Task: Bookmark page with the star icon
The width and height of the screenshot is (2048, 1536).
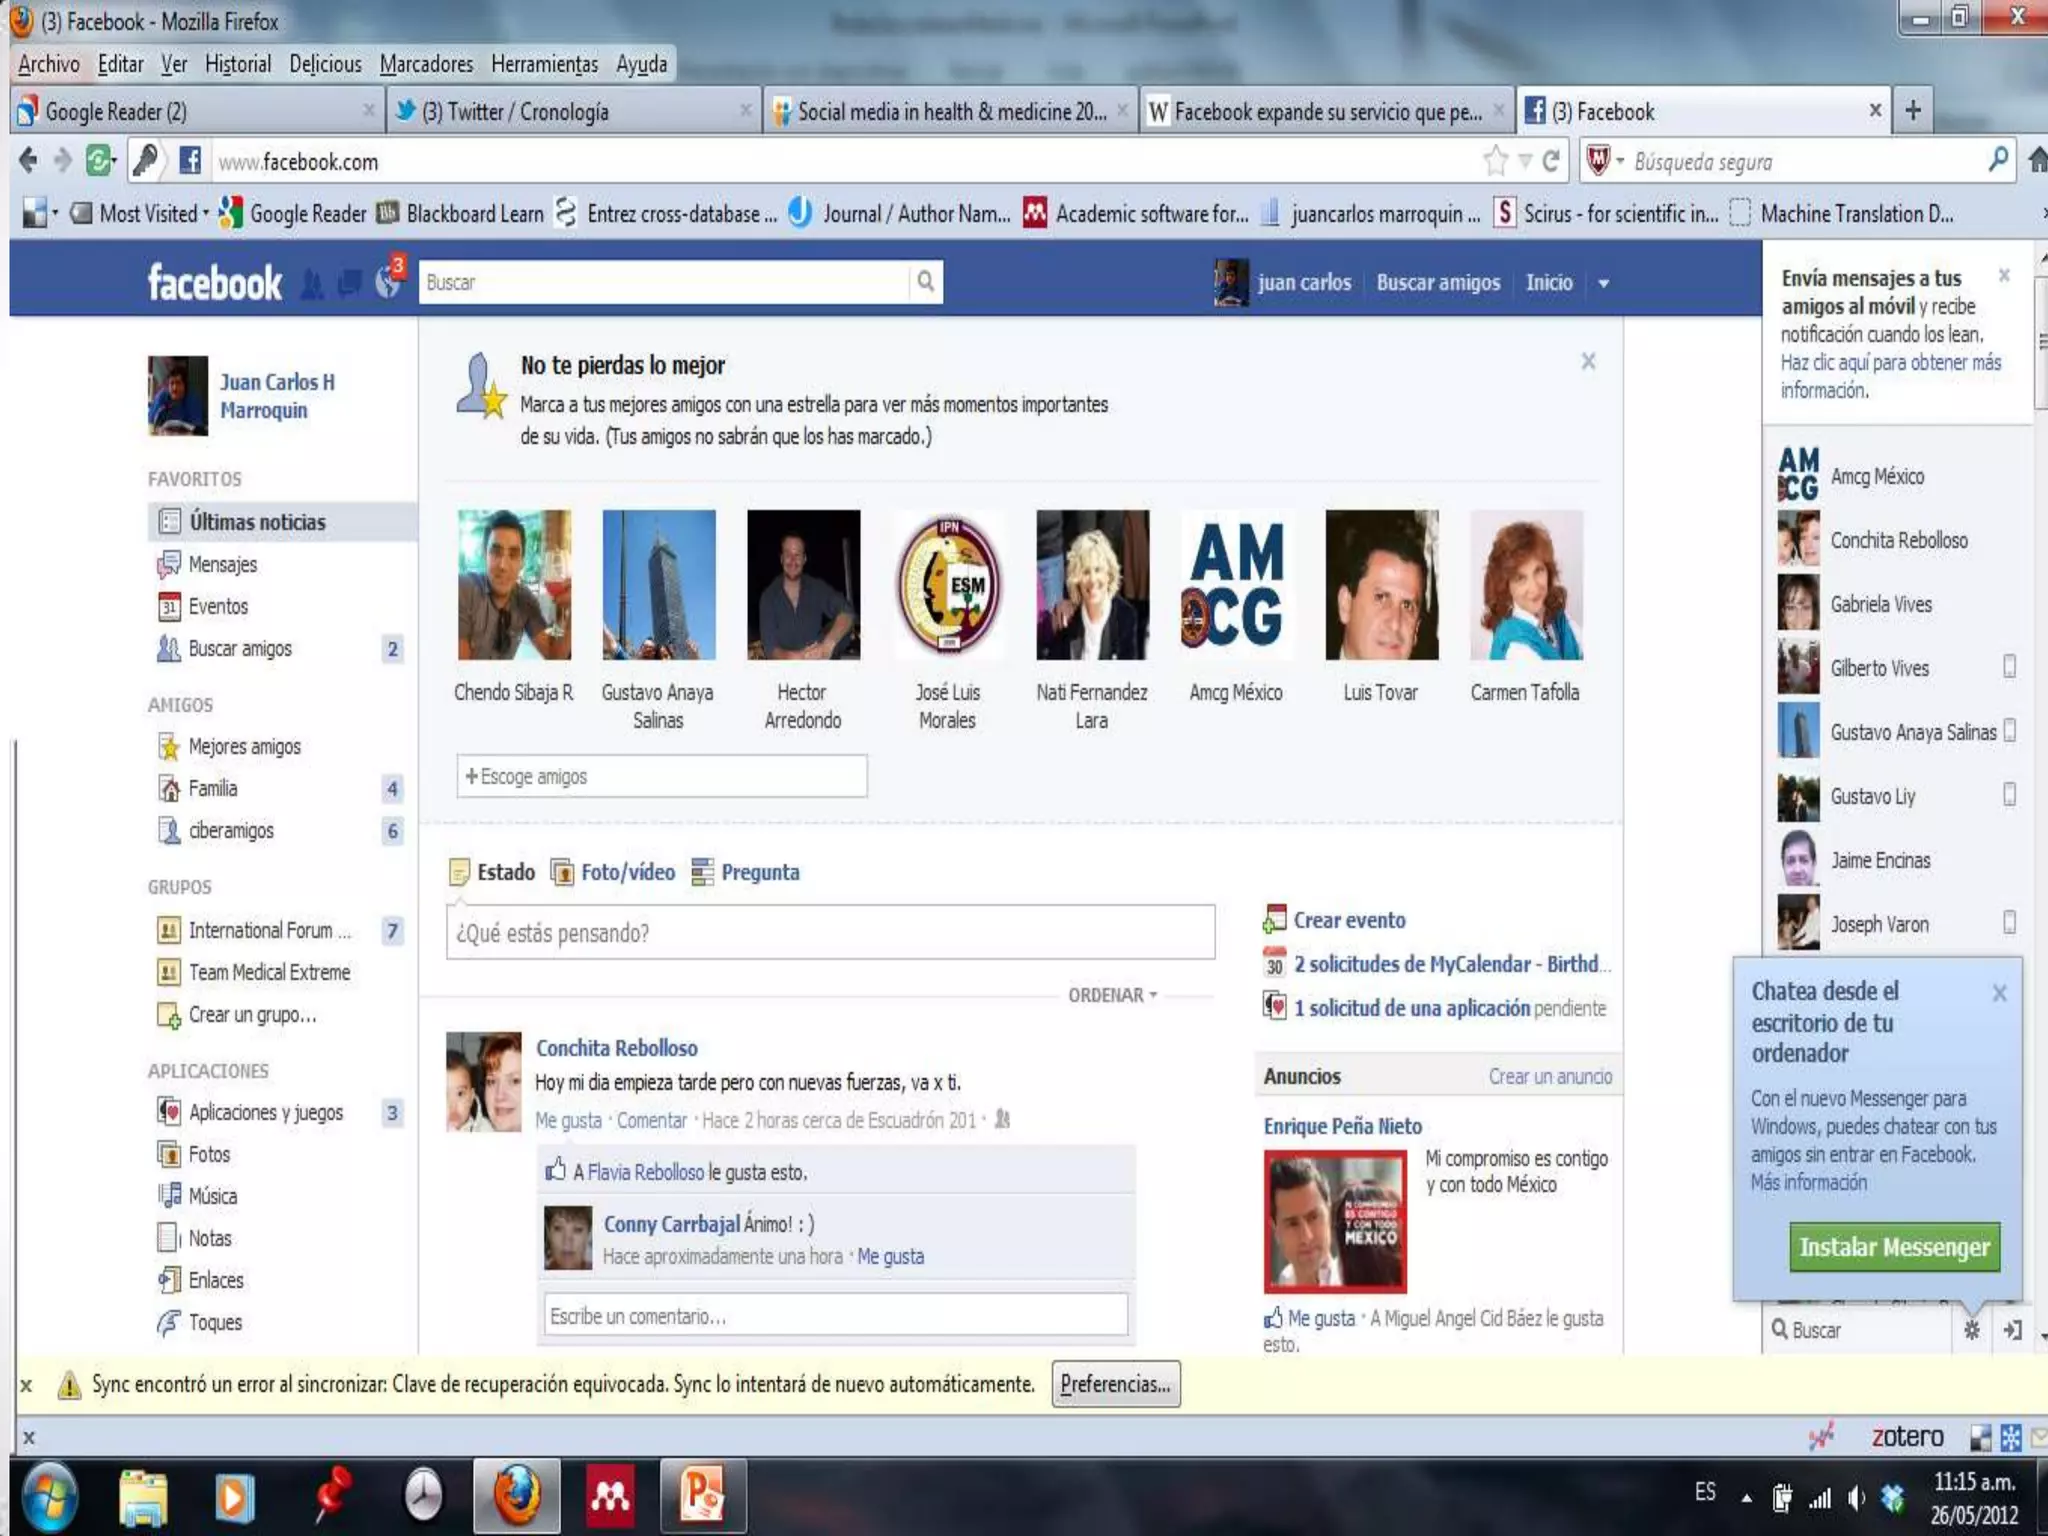Action: (1495, 161)
